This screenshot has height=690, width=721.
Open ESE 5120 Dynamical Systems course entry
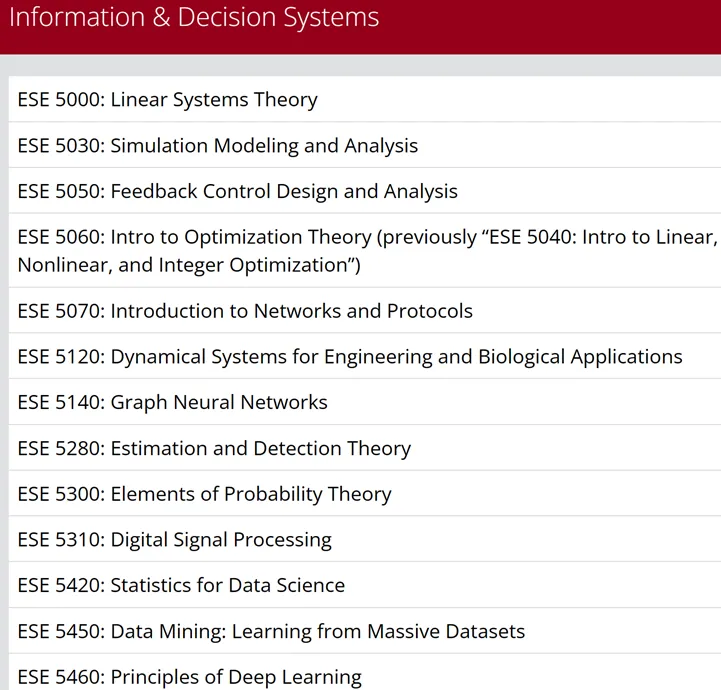pyautogui.click(x=365, y=356)
